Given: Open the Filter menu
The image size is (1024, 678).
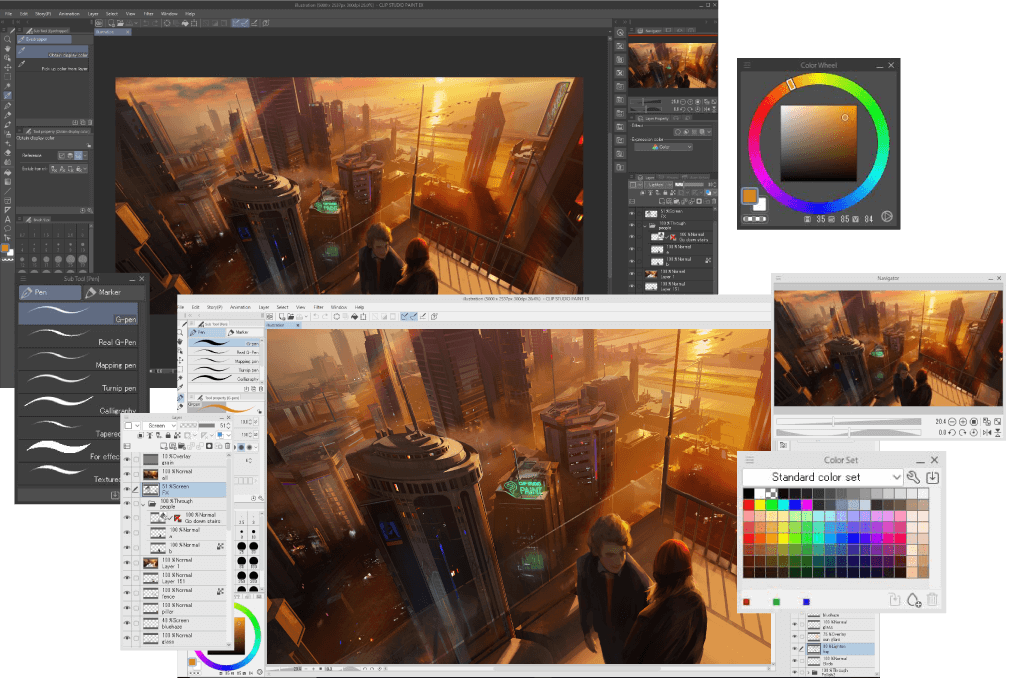Looking at the screenshot, I should pyautogui.click(x=318, y=307).
